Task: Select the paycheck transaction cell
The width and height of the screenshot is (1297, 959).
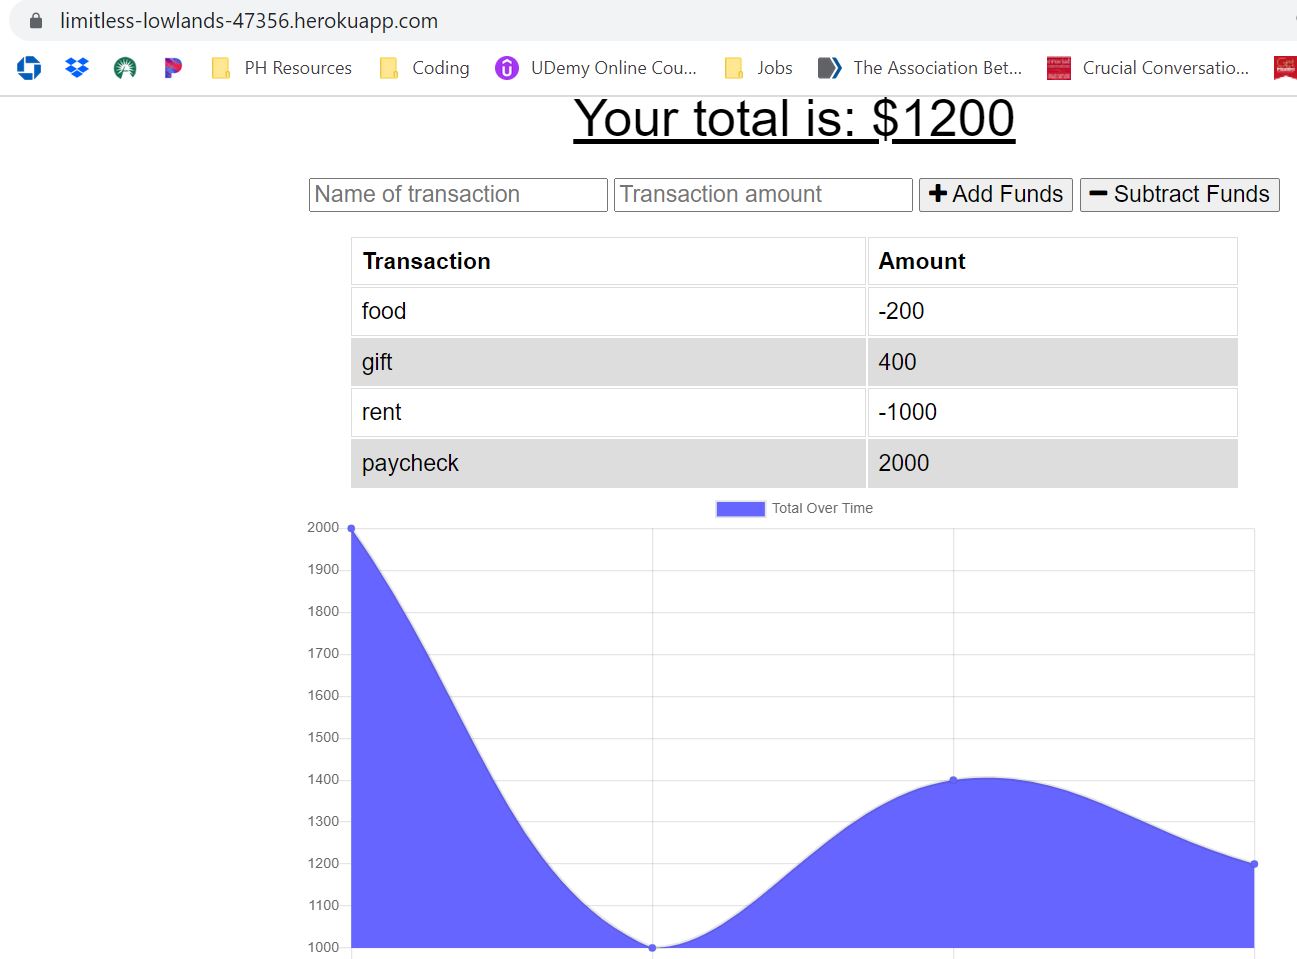Action: [608, 463]
